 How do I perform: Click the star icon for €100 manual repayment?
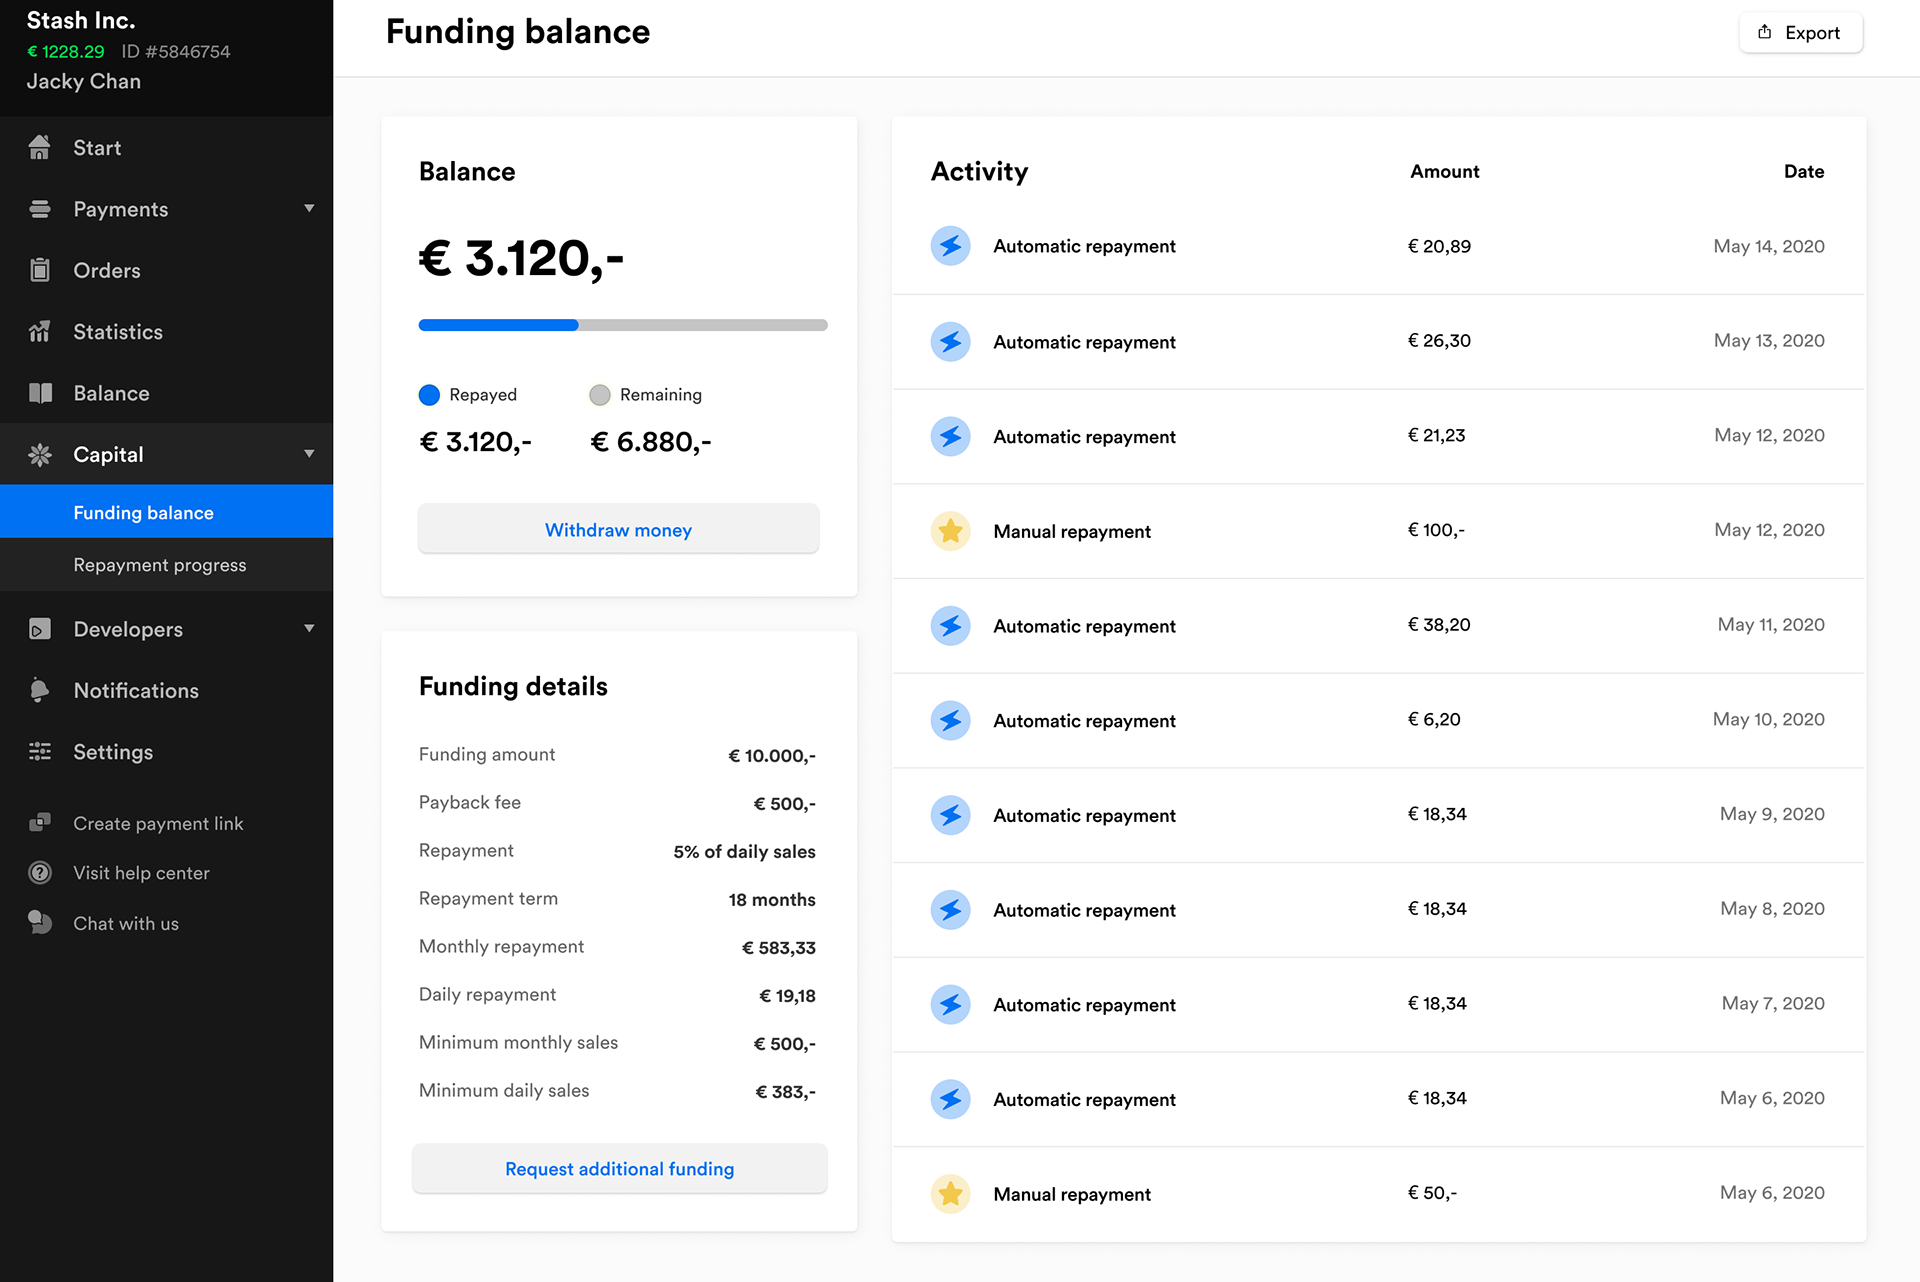[x=950, y=531]
